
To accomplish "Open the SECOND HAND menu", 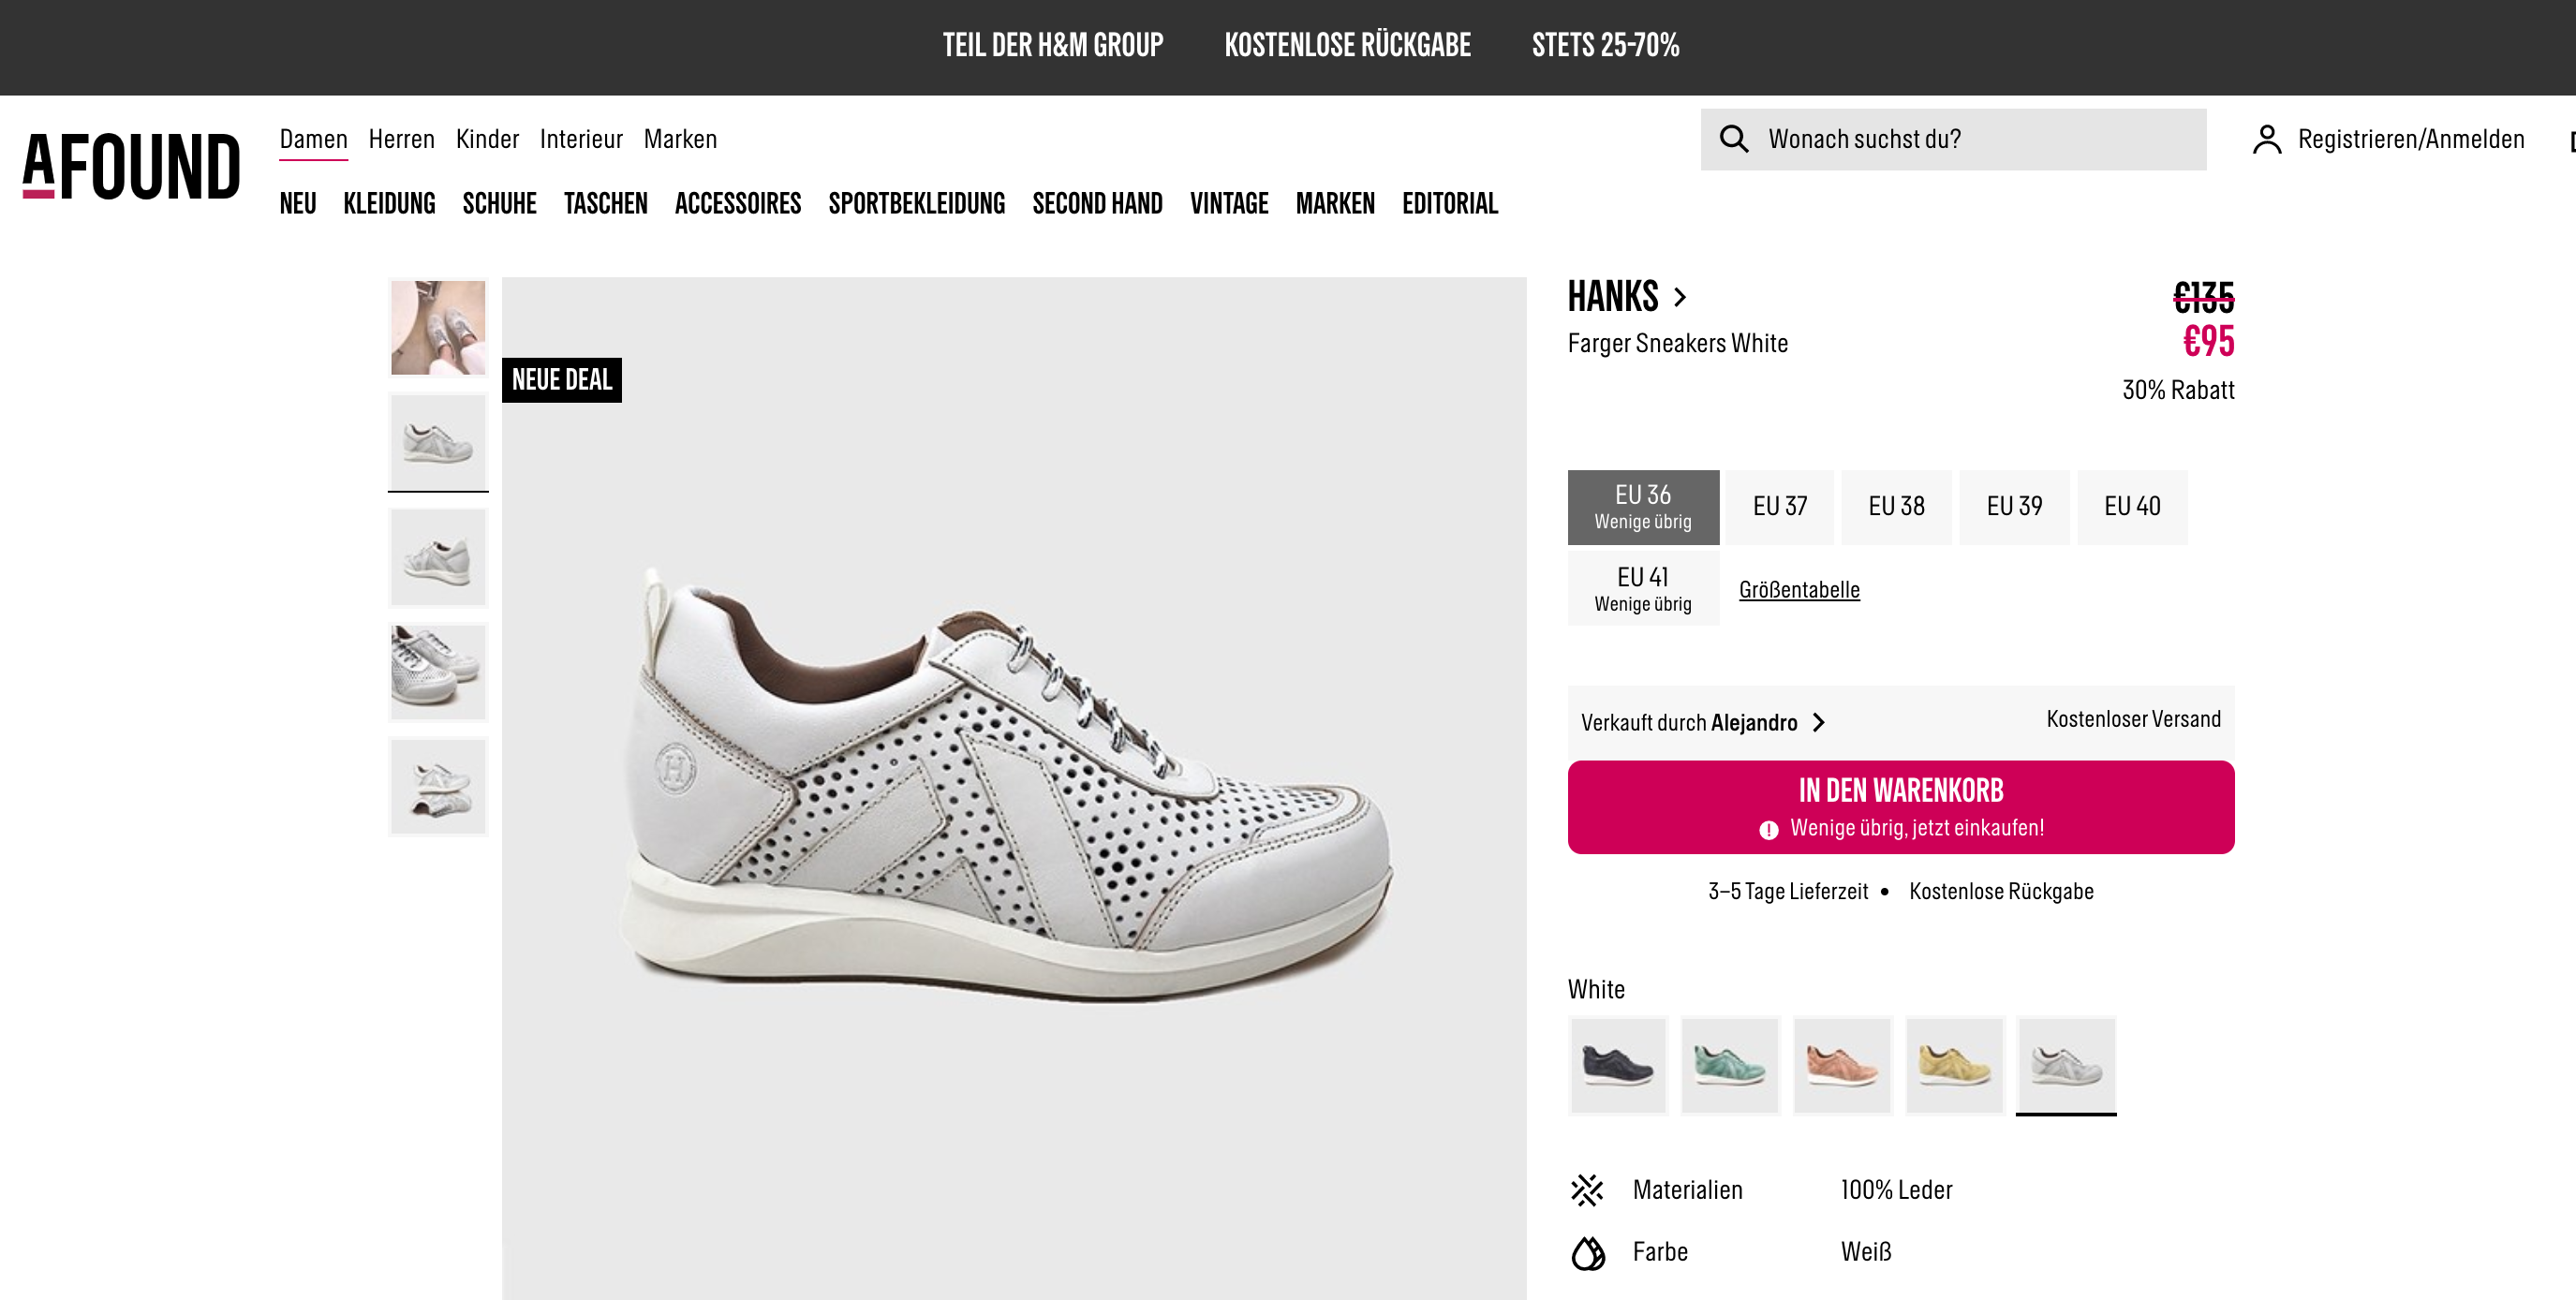I will 1097,204.
